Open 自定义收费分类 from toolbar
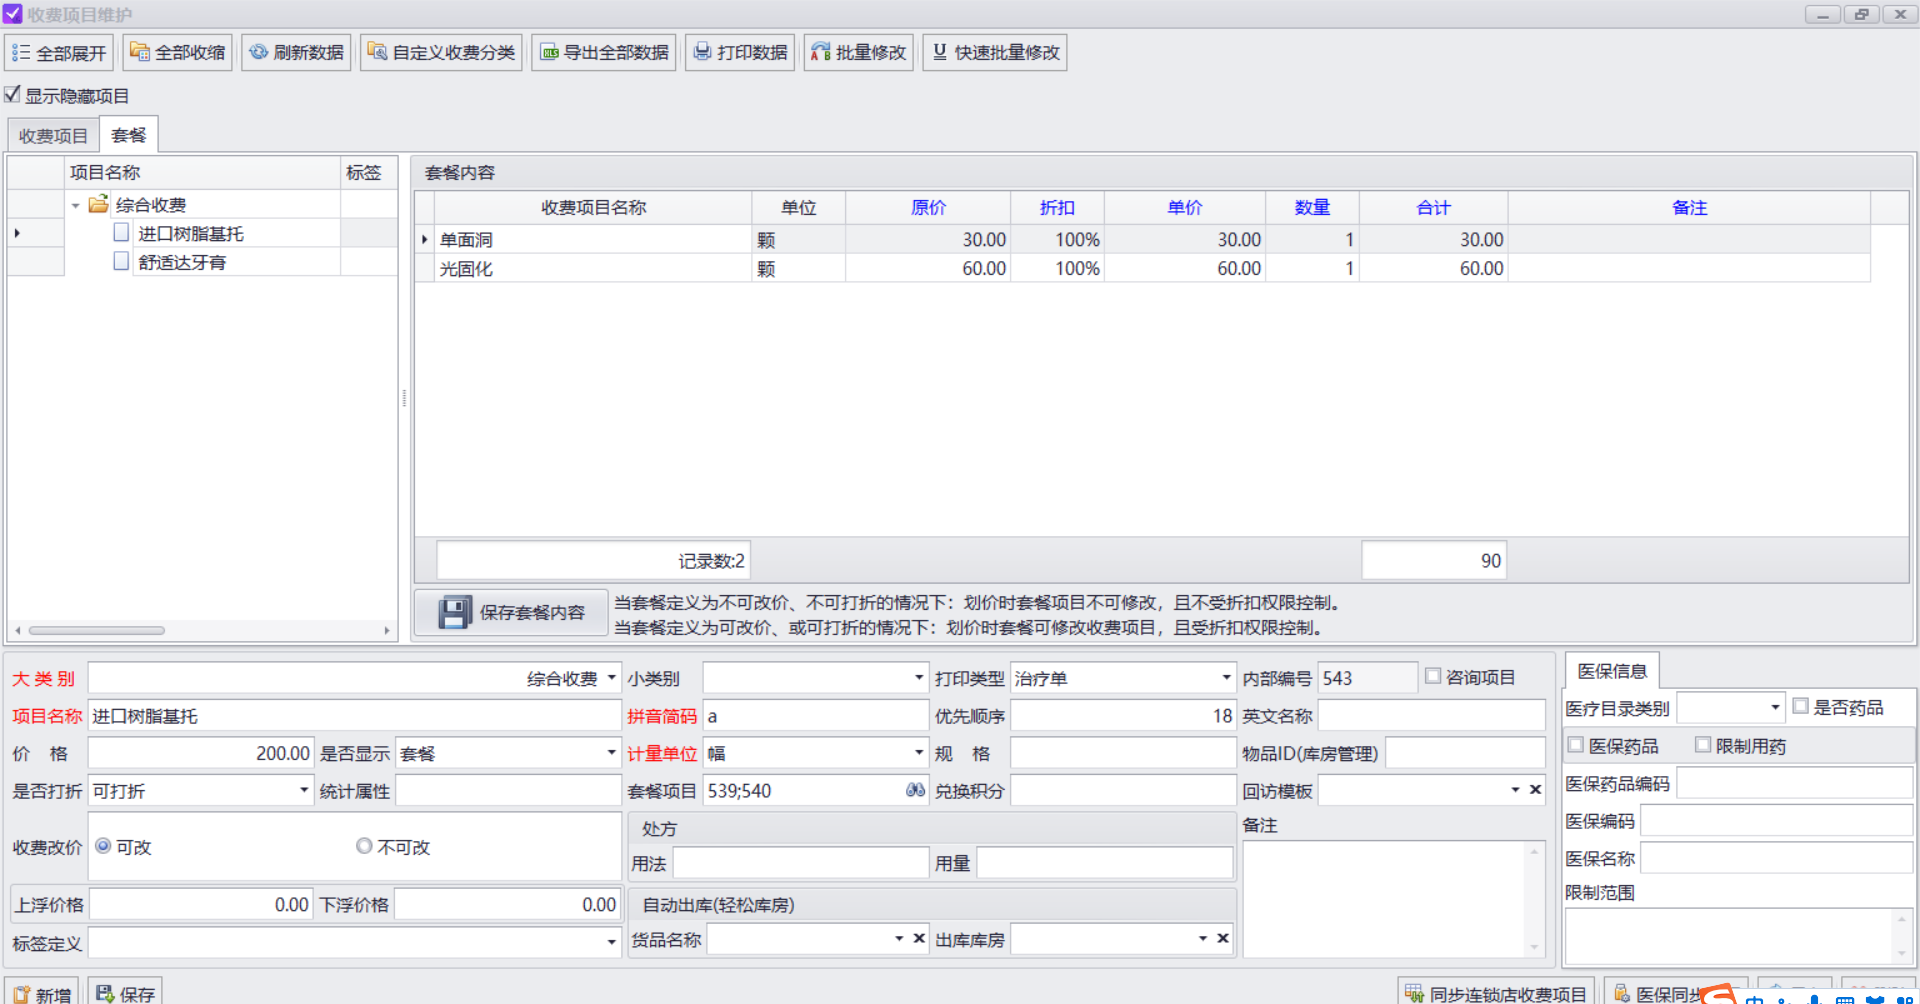This screenshot has width=1920, height=1004. tap(441, 53)
